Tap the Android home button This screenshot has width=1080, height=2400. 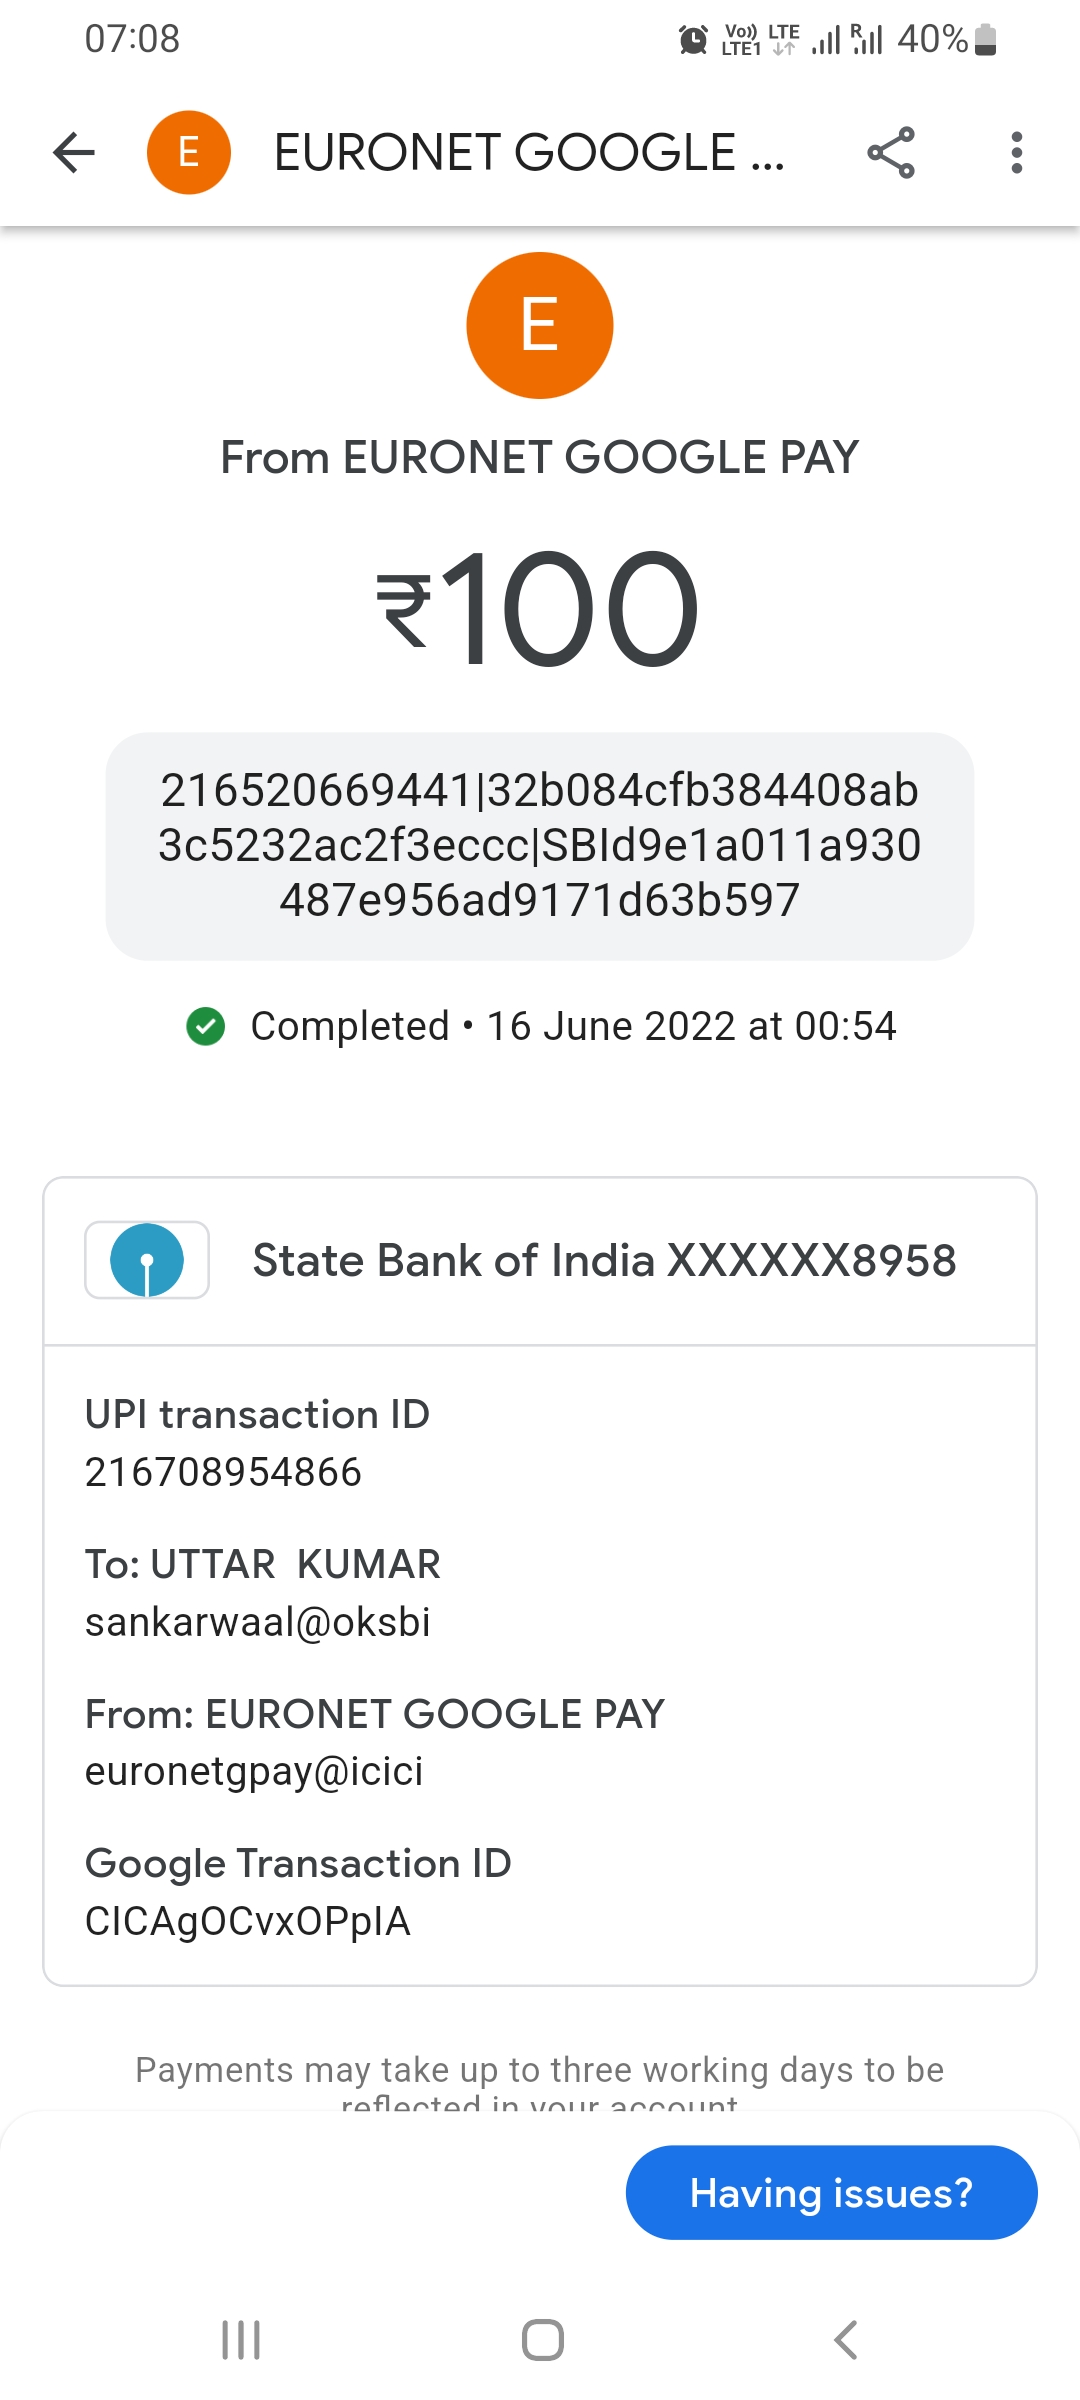(542, 2340)
